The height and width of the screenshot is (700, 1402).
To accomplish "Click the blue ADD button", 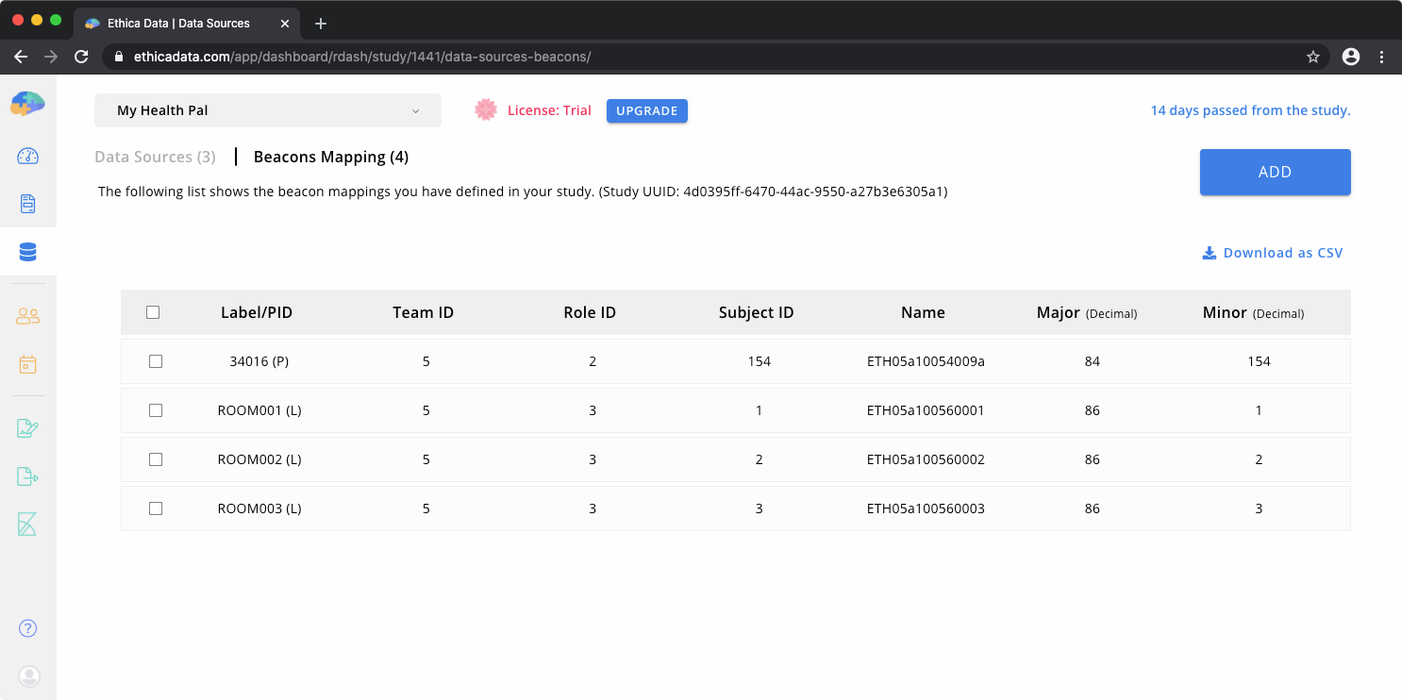I will point(1274,172).
